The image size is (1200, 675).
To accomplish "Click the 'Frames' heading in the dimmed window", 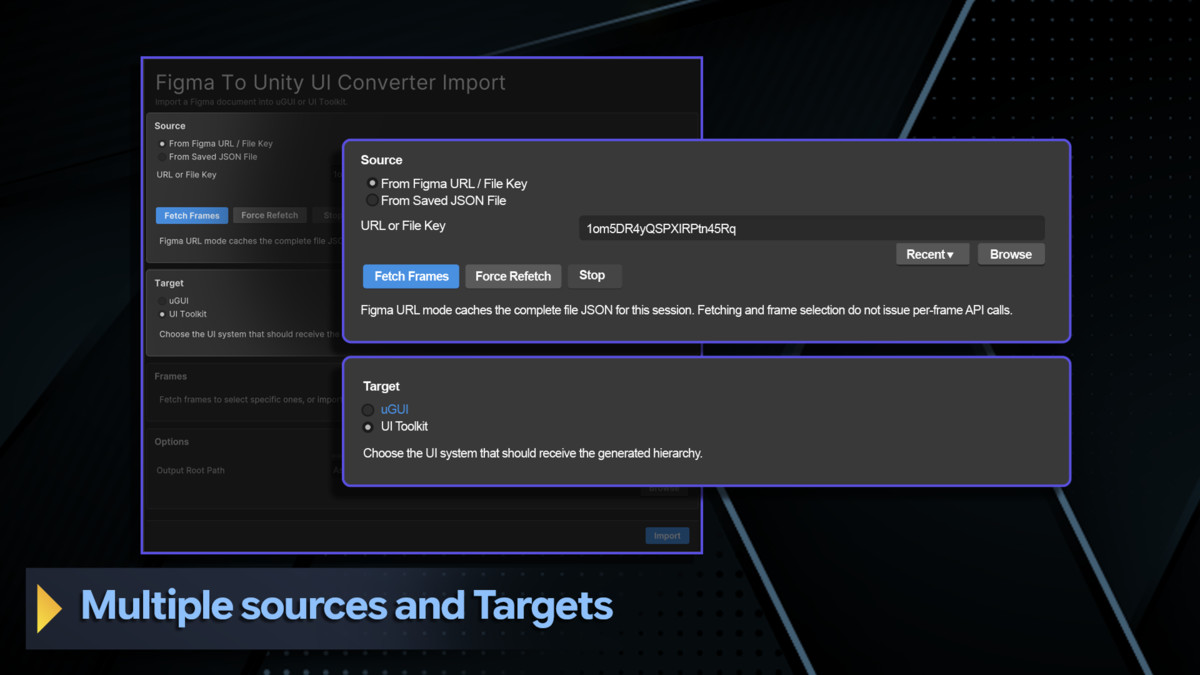I will point(171,377).
